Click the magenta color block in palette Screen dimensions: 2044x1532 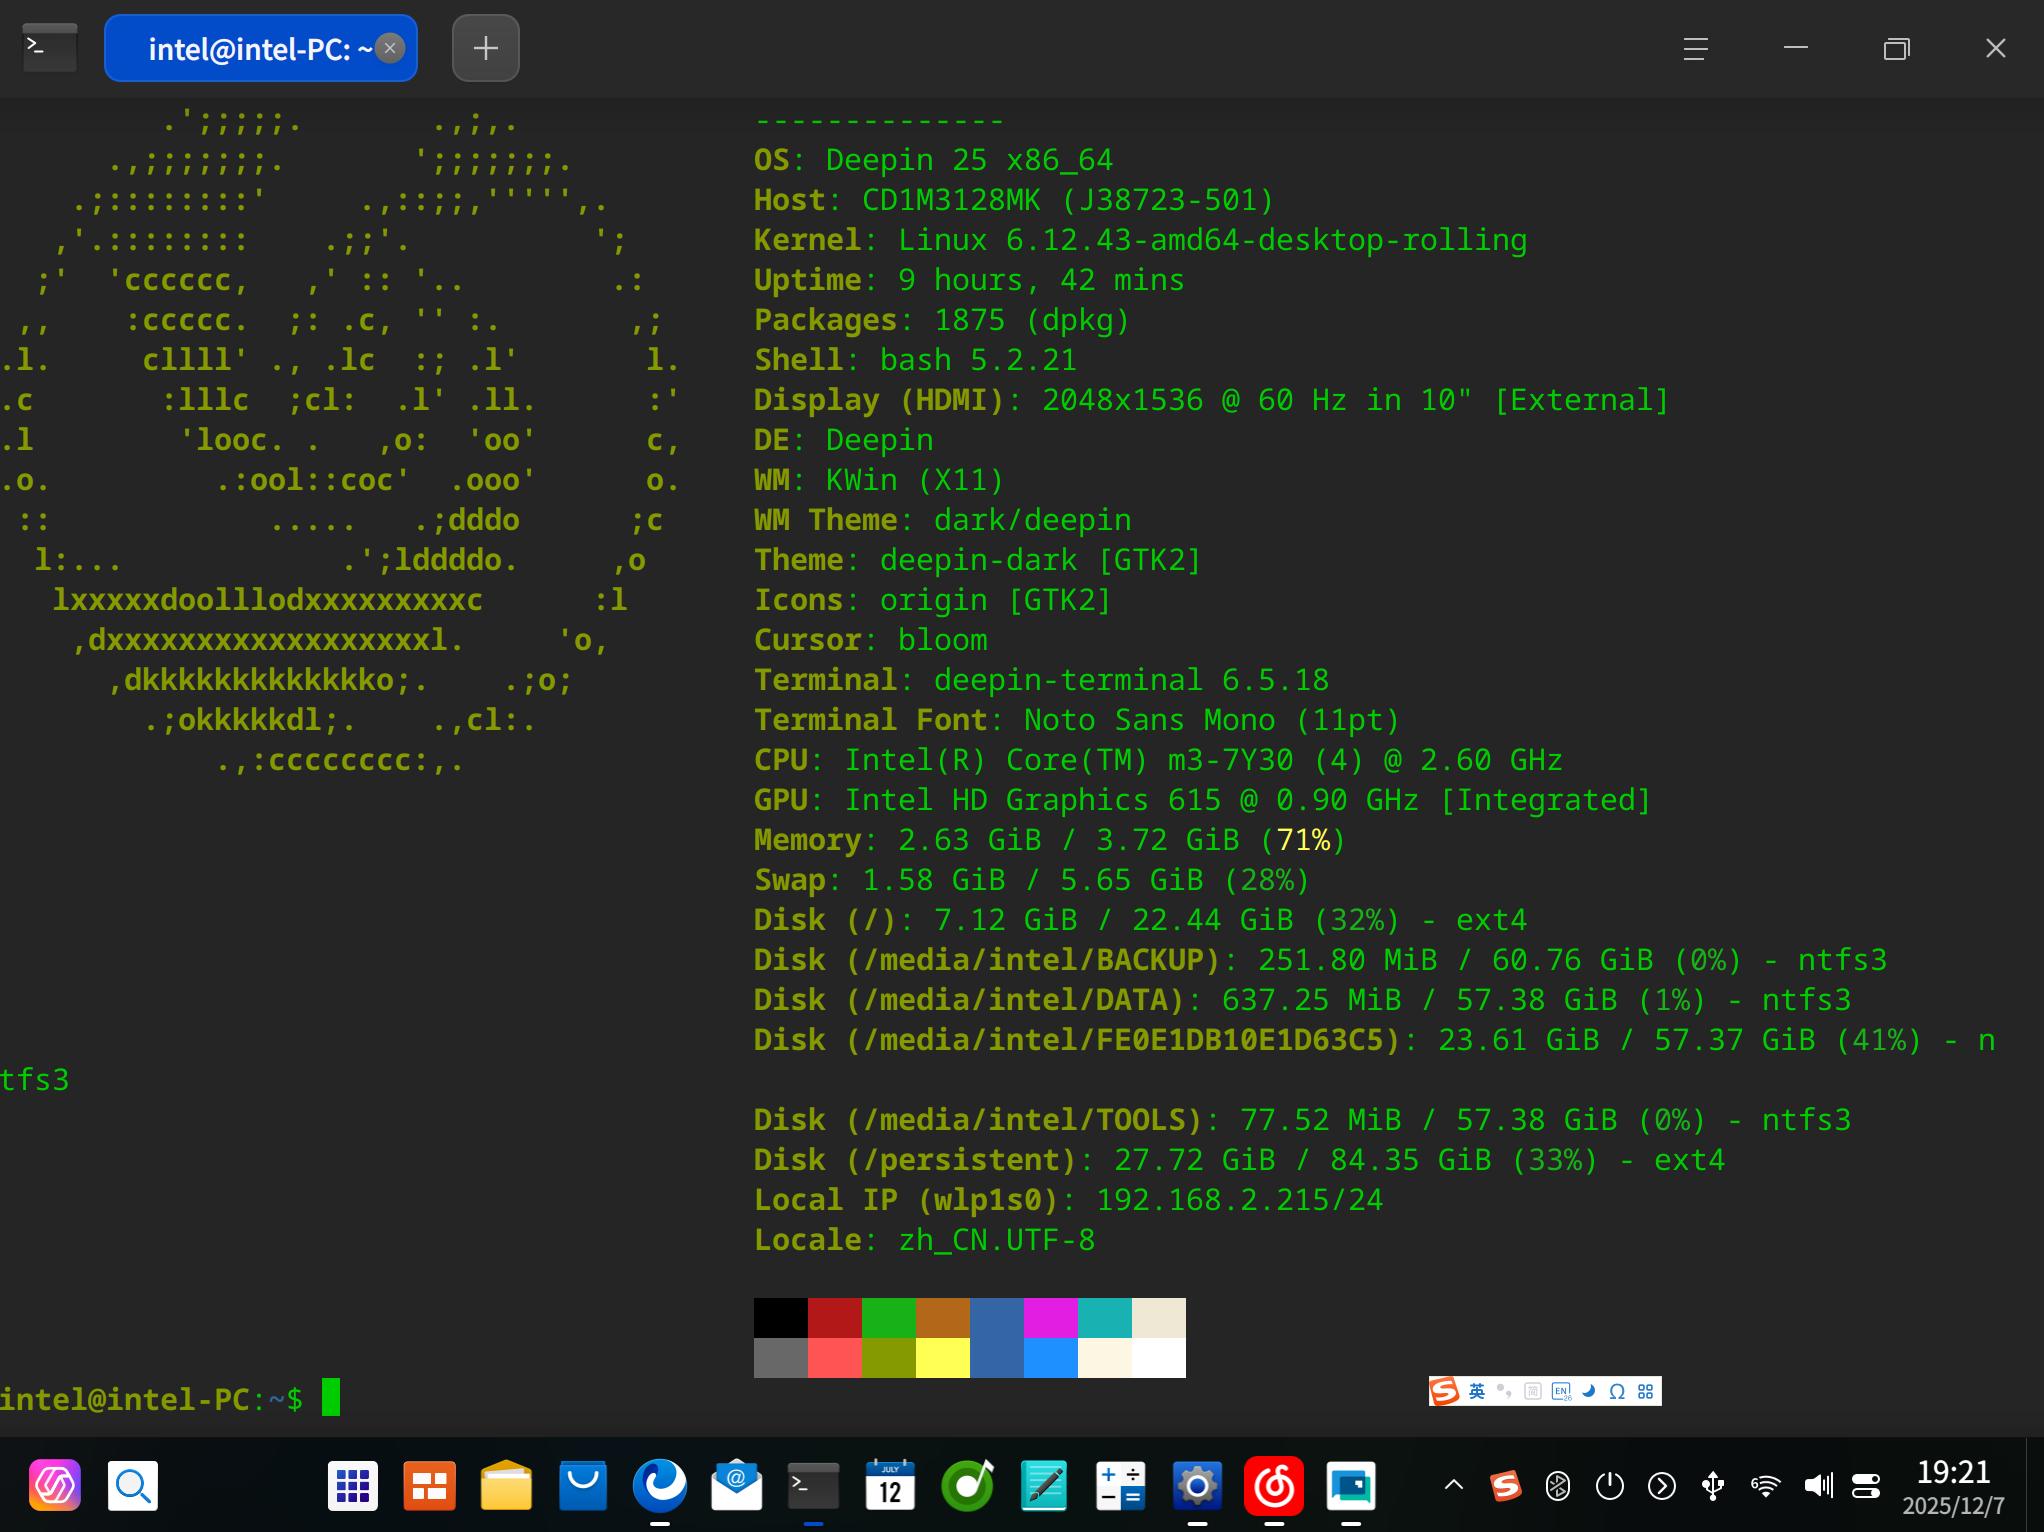tap(1051, 1318)
